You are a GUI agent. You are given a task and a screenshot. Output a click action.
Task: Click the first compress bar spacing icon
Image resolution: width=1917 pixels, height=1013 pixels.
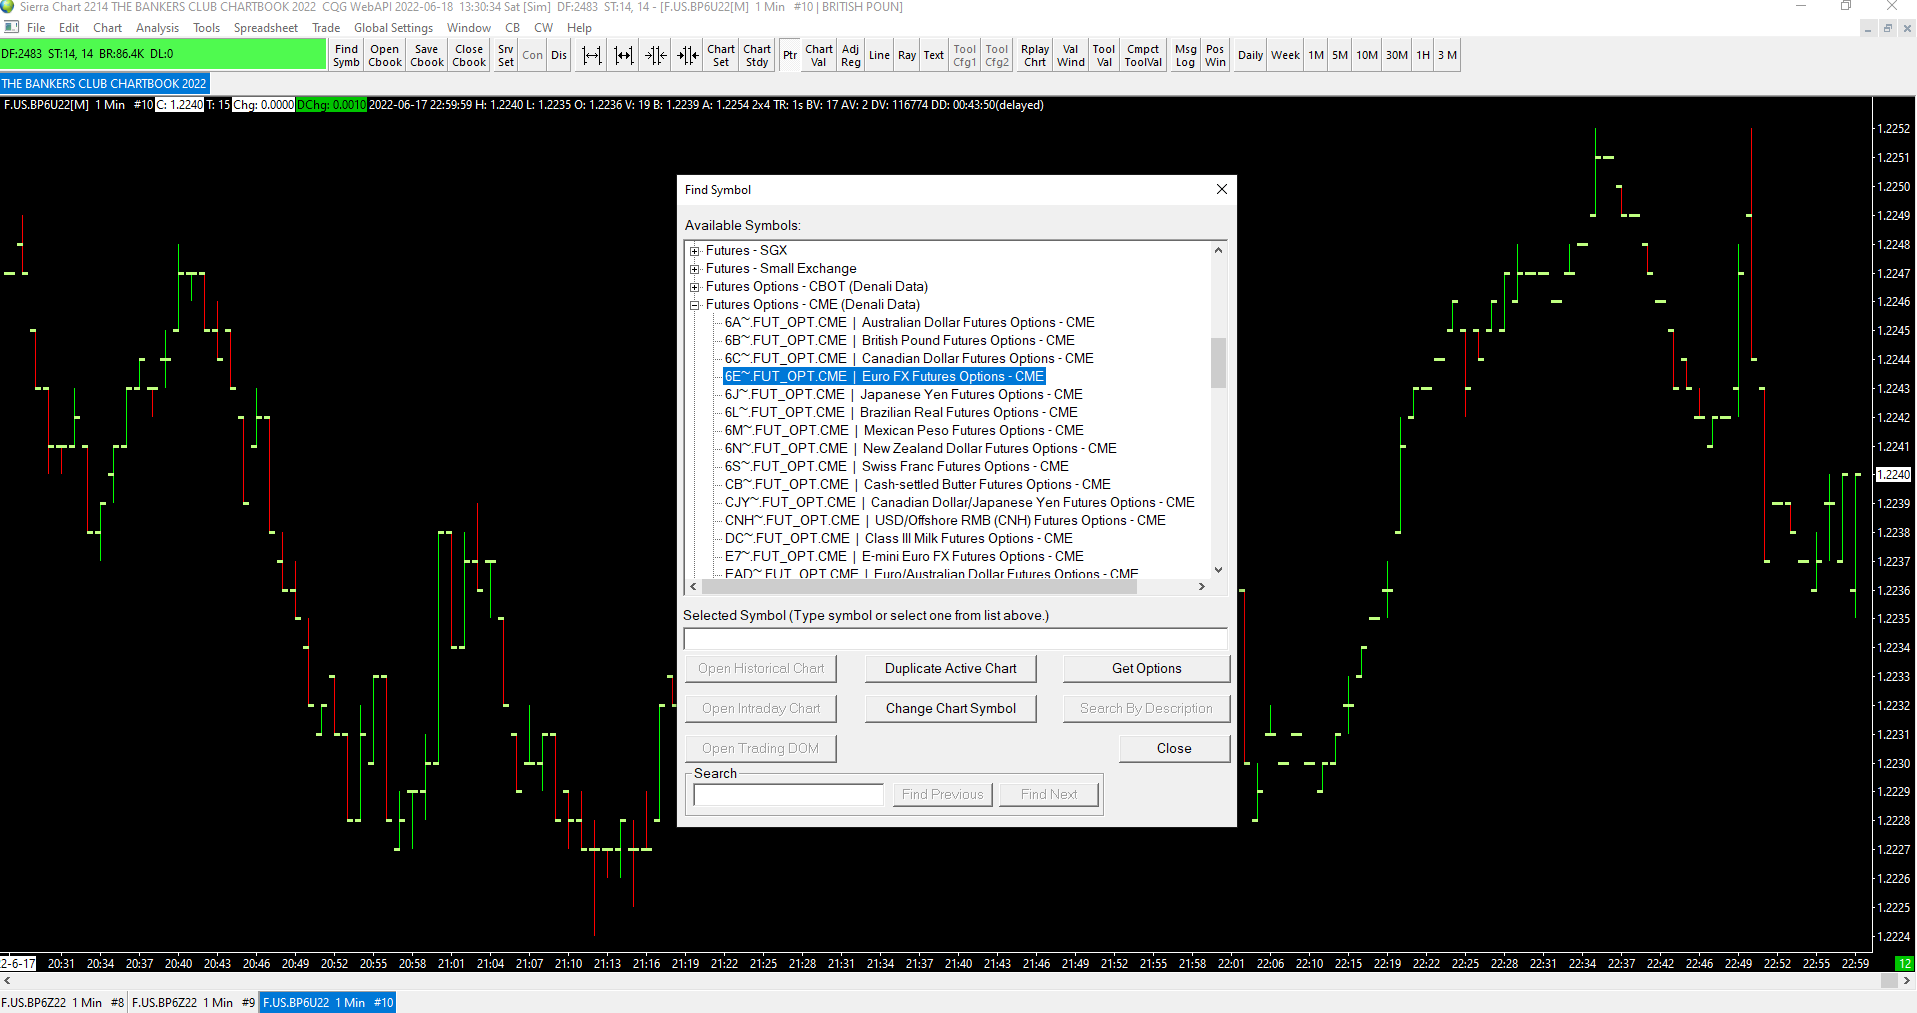pos(656,55)
